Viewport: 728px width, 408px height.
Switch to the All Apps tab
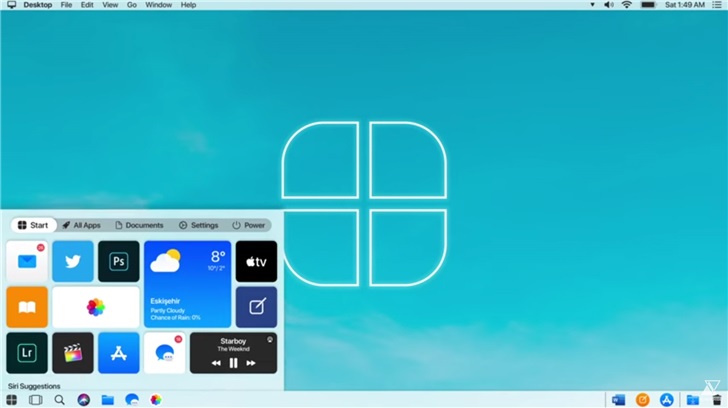coord(81,225)
